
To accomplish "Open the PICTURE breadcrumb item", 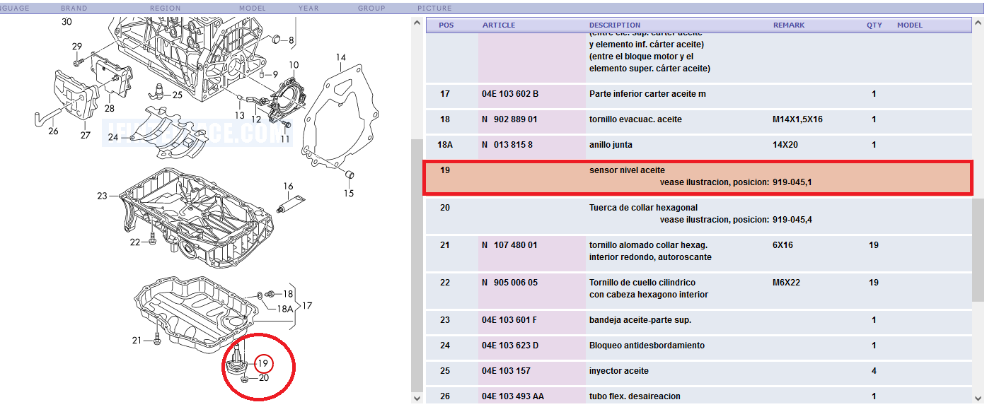I will 435,8.
